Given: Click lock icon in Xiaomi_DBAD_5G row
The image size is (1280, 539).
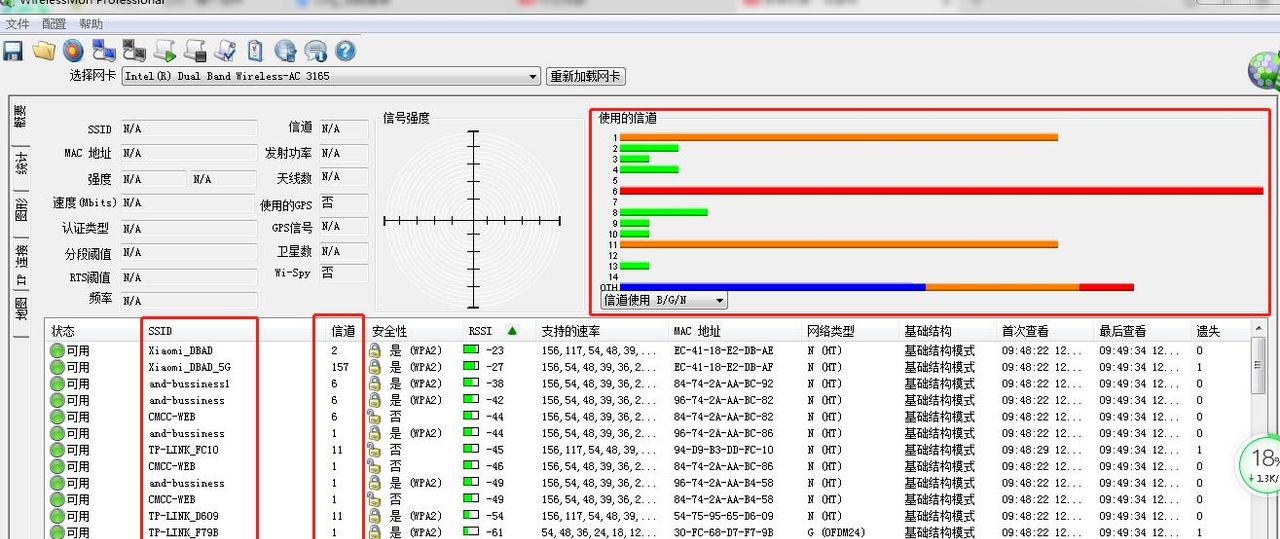Looking at the screenshot, I should pyautogui.click(x=375, y=367).
